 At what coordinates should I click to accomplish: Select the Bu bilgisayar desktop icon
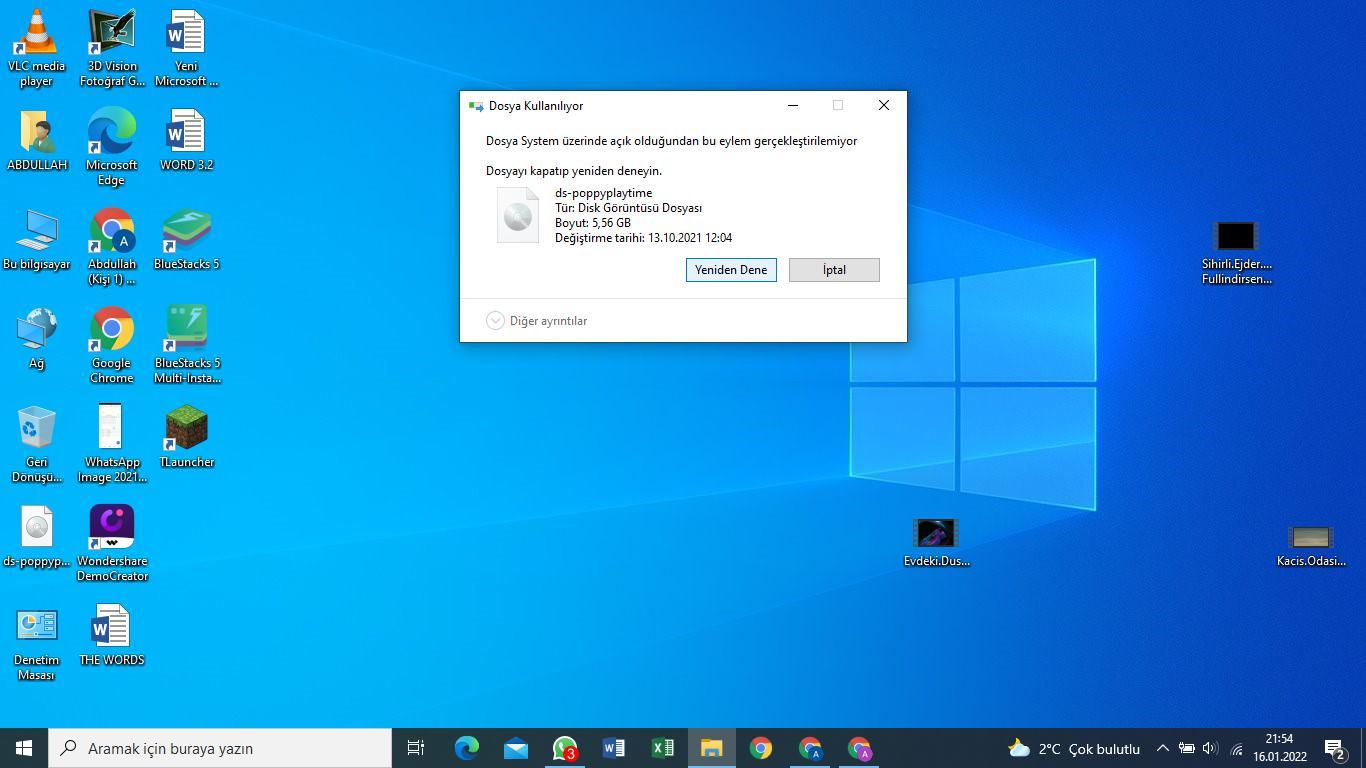[37, 239]
